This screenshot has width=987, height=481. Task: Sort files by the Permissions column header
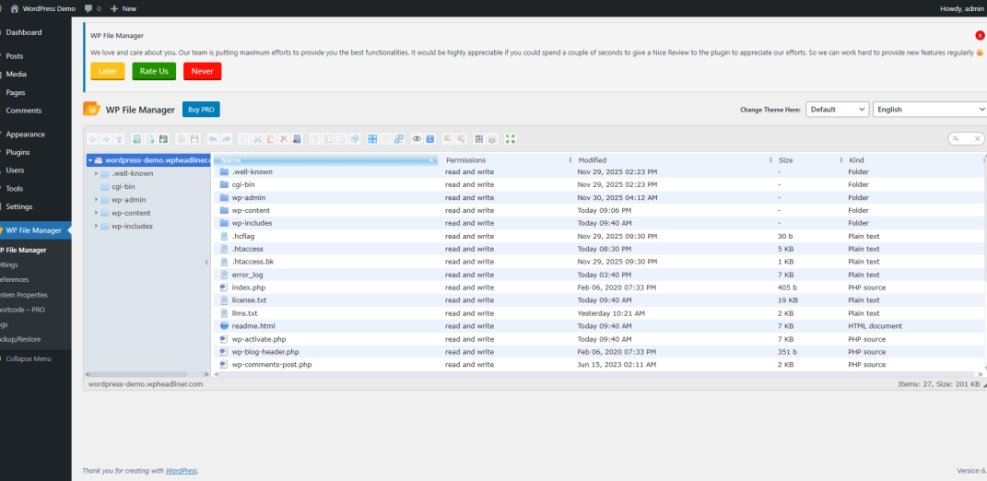click(507, 160)
